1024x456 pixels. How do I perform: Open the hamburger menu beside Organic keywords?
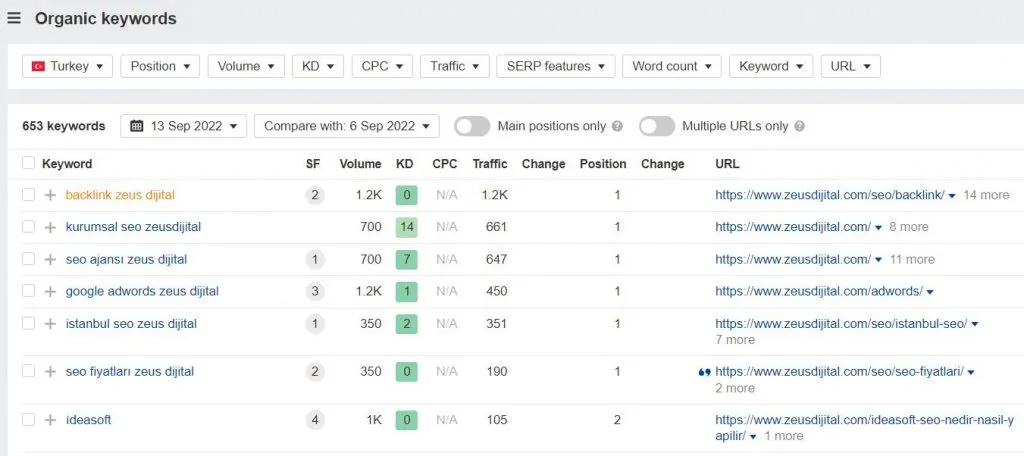(14, 18)
